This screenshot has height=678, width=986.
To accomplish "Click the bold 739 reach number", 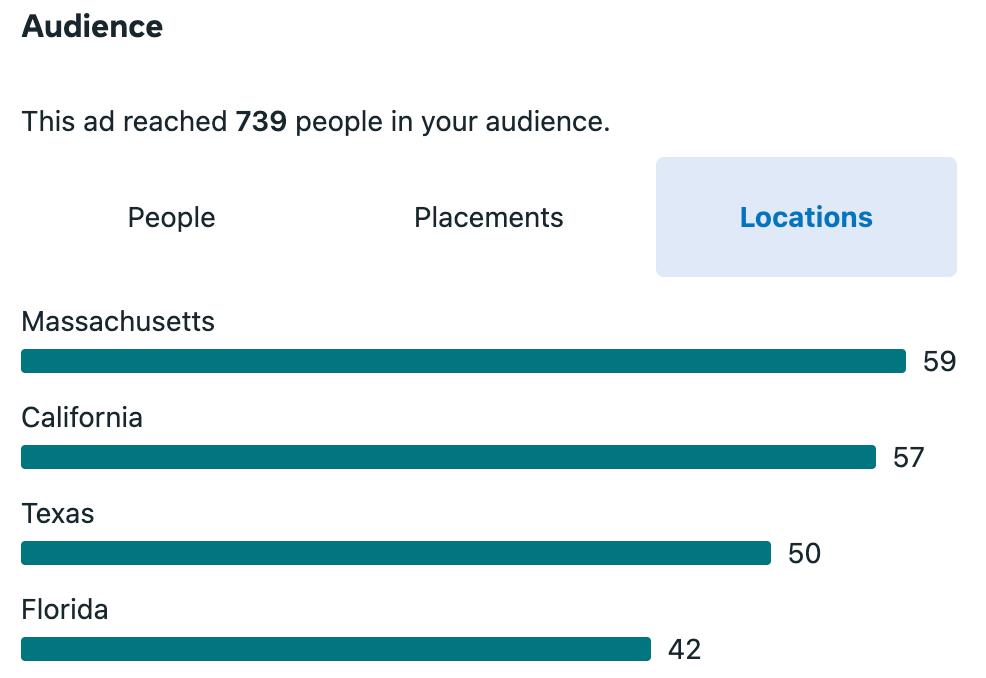I will [261, 121].
